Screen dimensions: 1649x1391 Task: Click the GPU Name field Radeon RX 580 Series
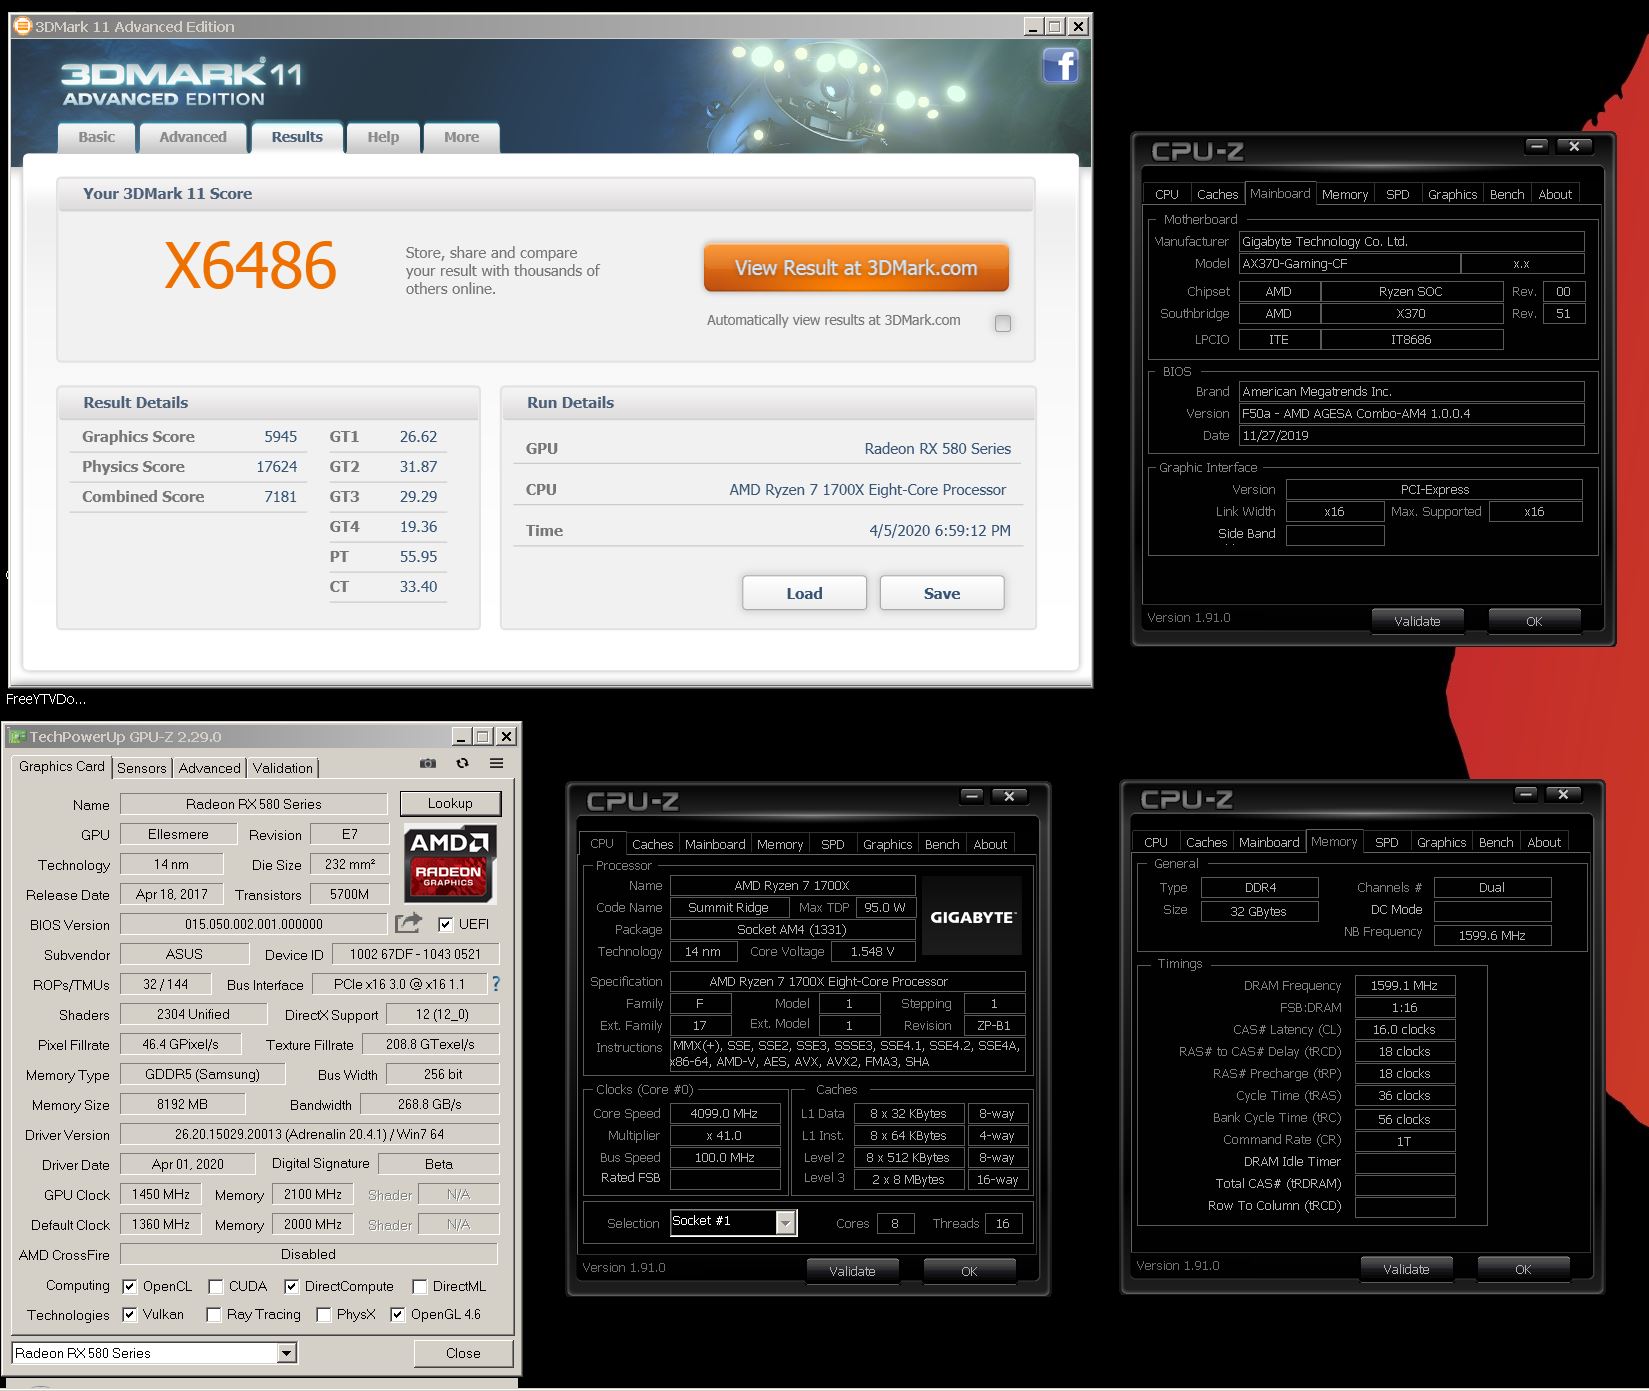click(254, 804)
